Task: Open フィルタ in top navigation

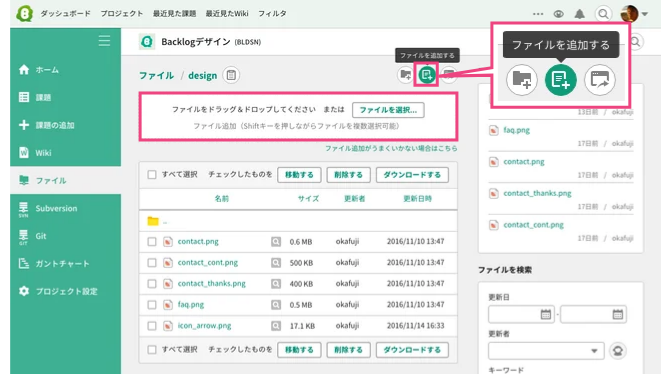Action: point(272,13)
